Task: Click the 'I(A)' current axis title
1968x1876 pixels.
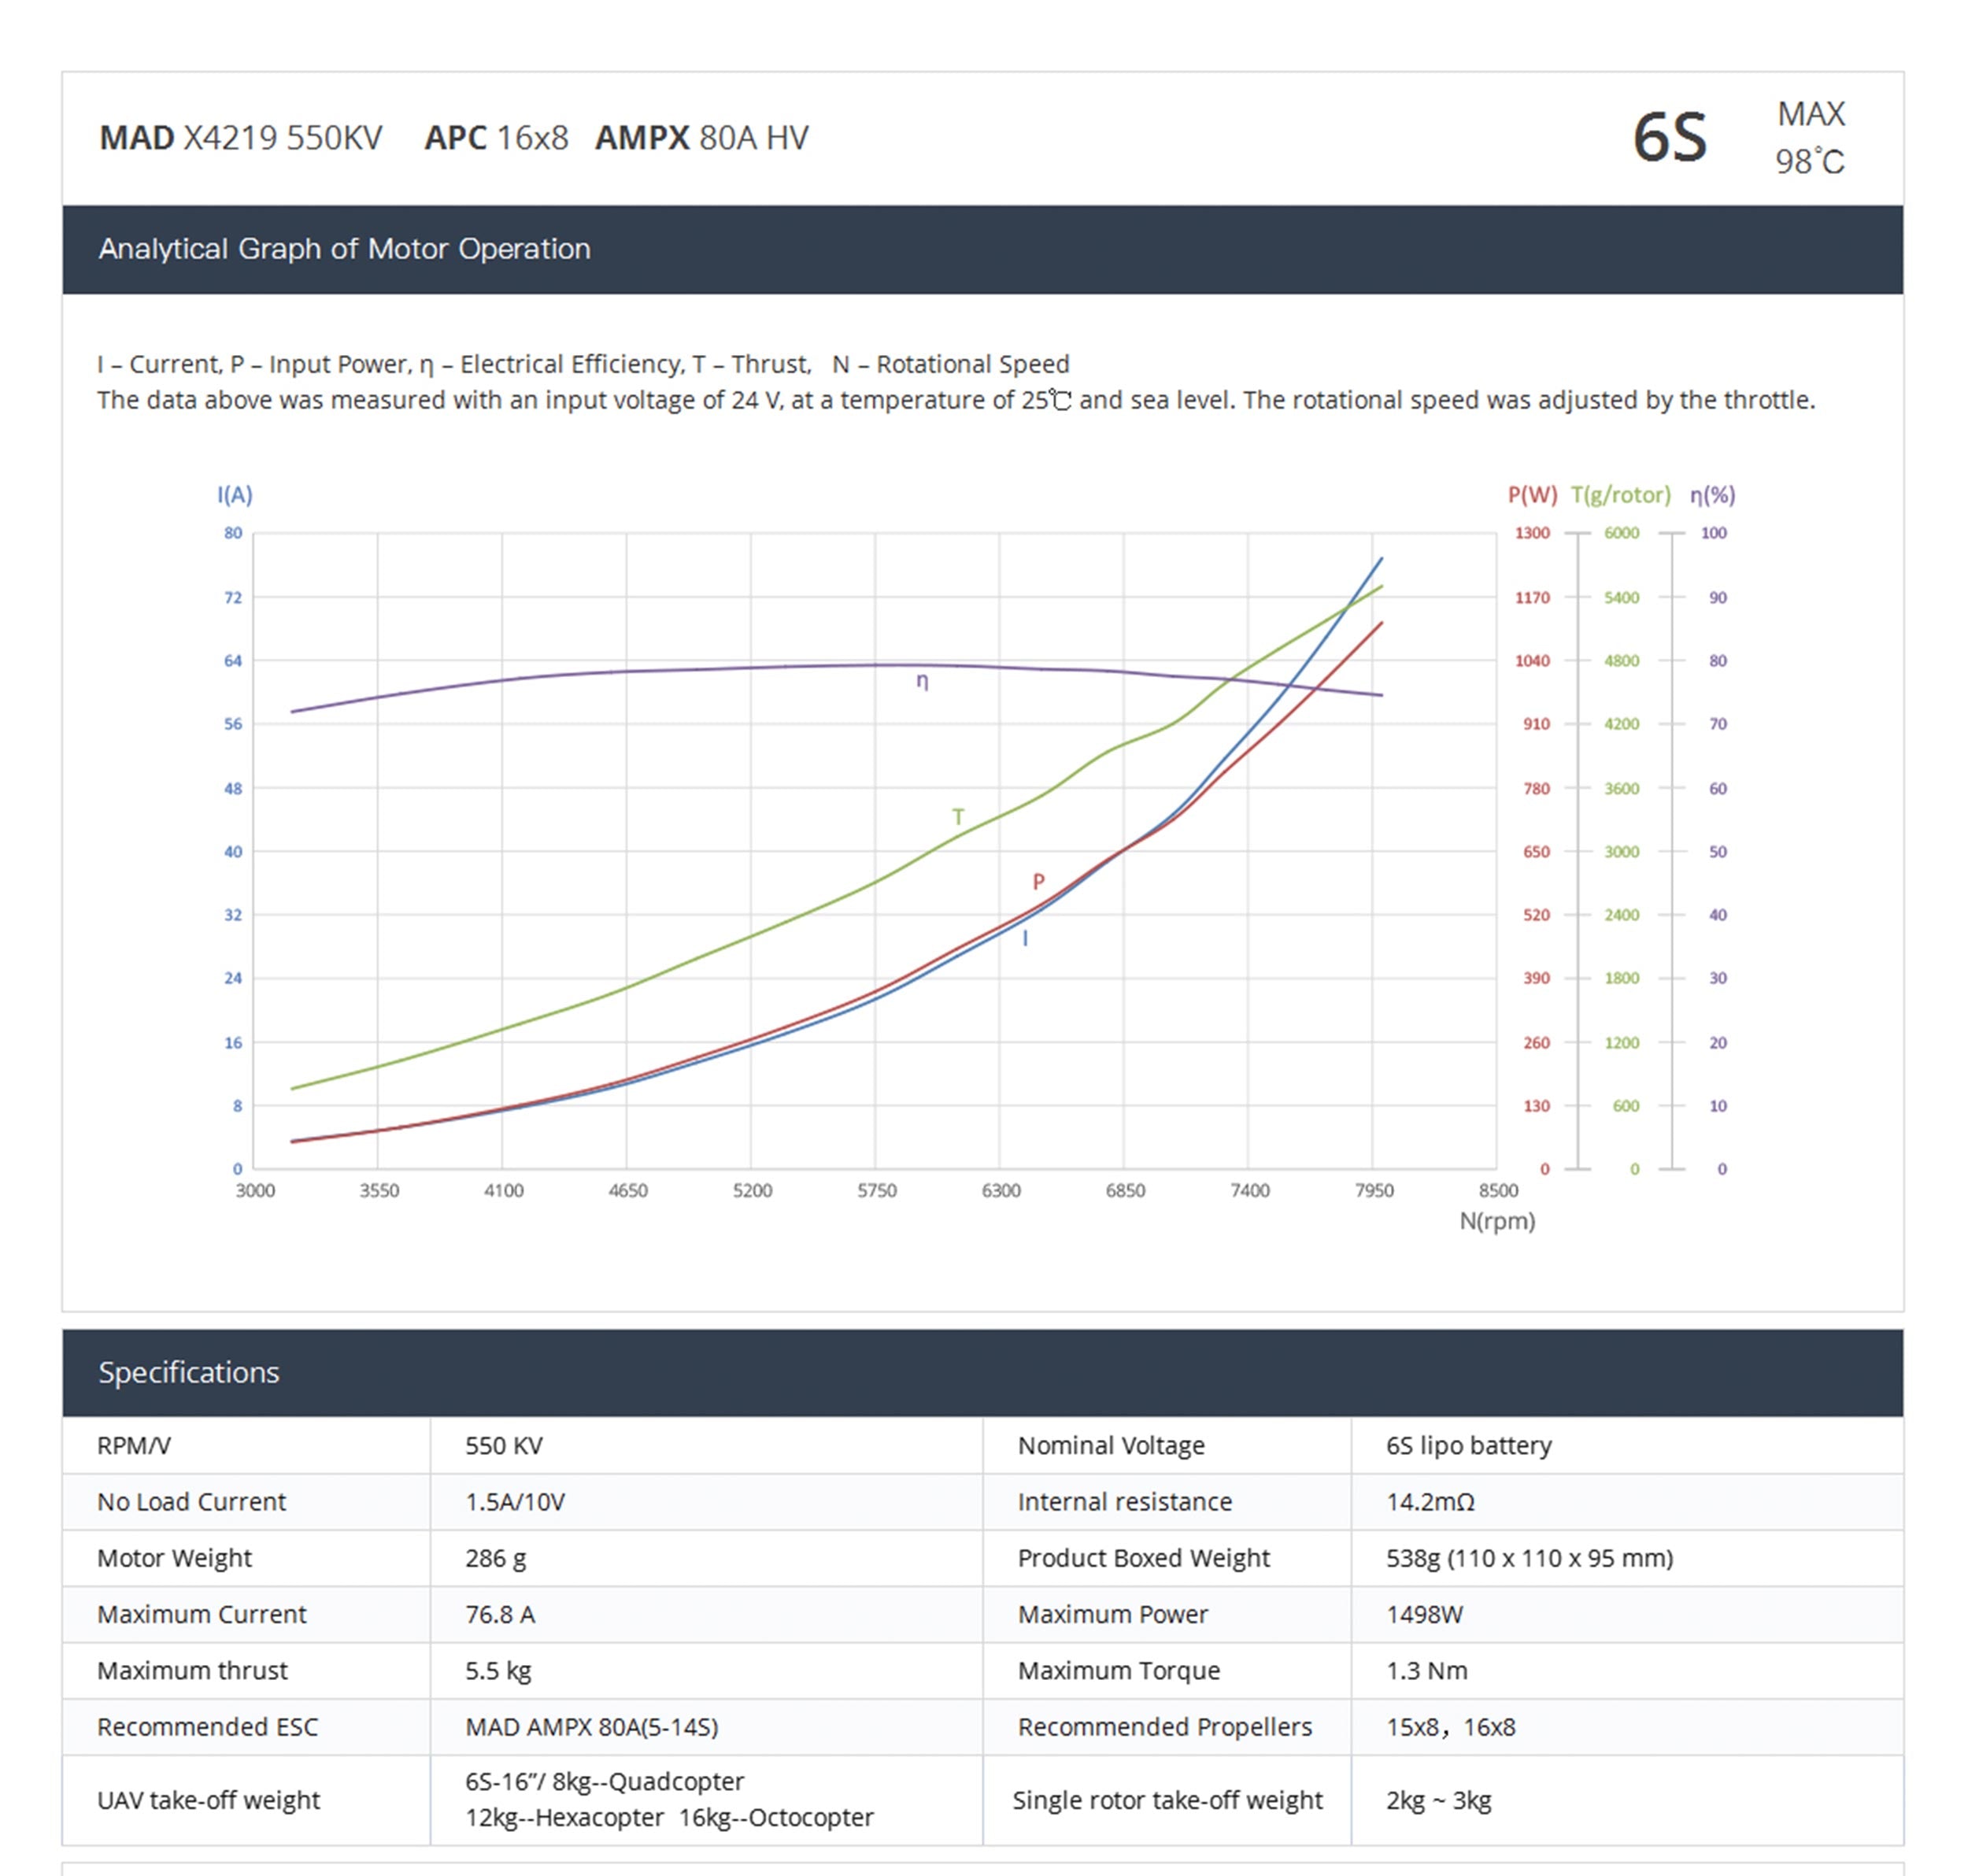Action: [x=235, y=494]
